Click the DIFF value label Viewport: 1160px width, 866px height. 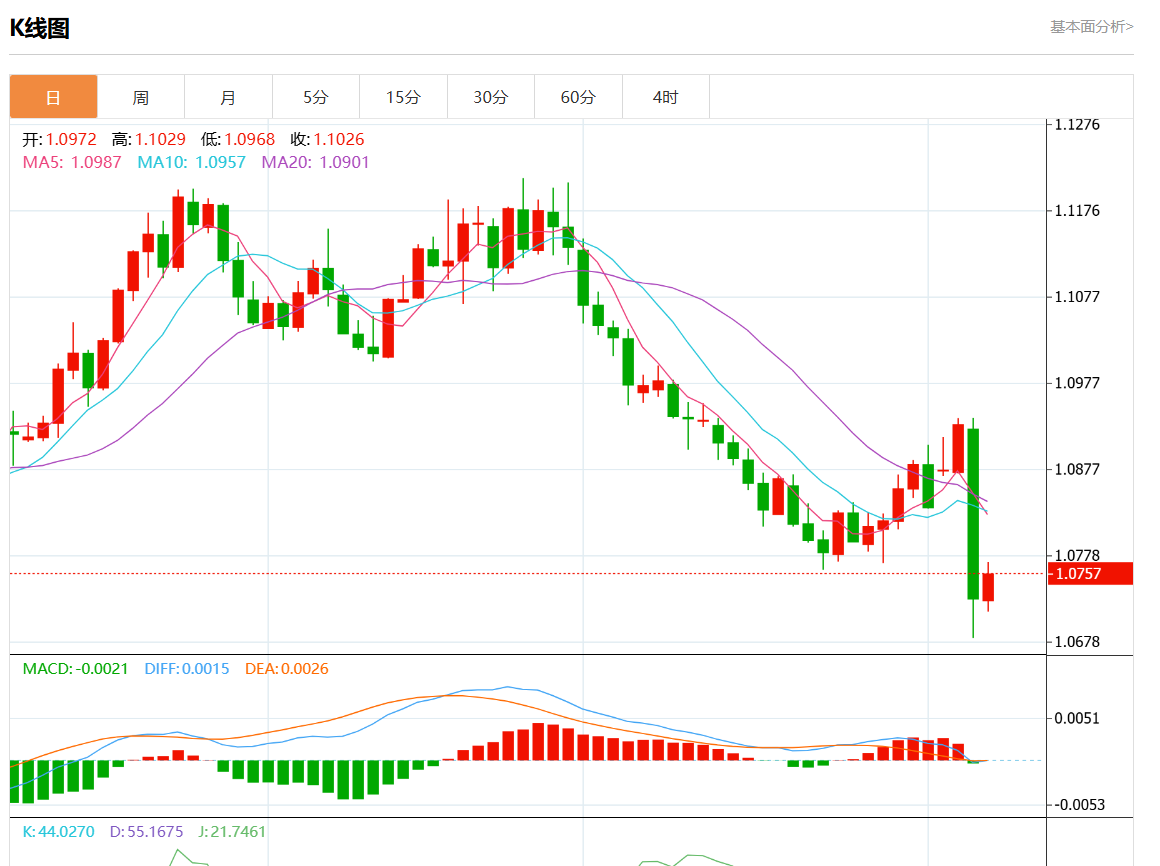[187, 668]
